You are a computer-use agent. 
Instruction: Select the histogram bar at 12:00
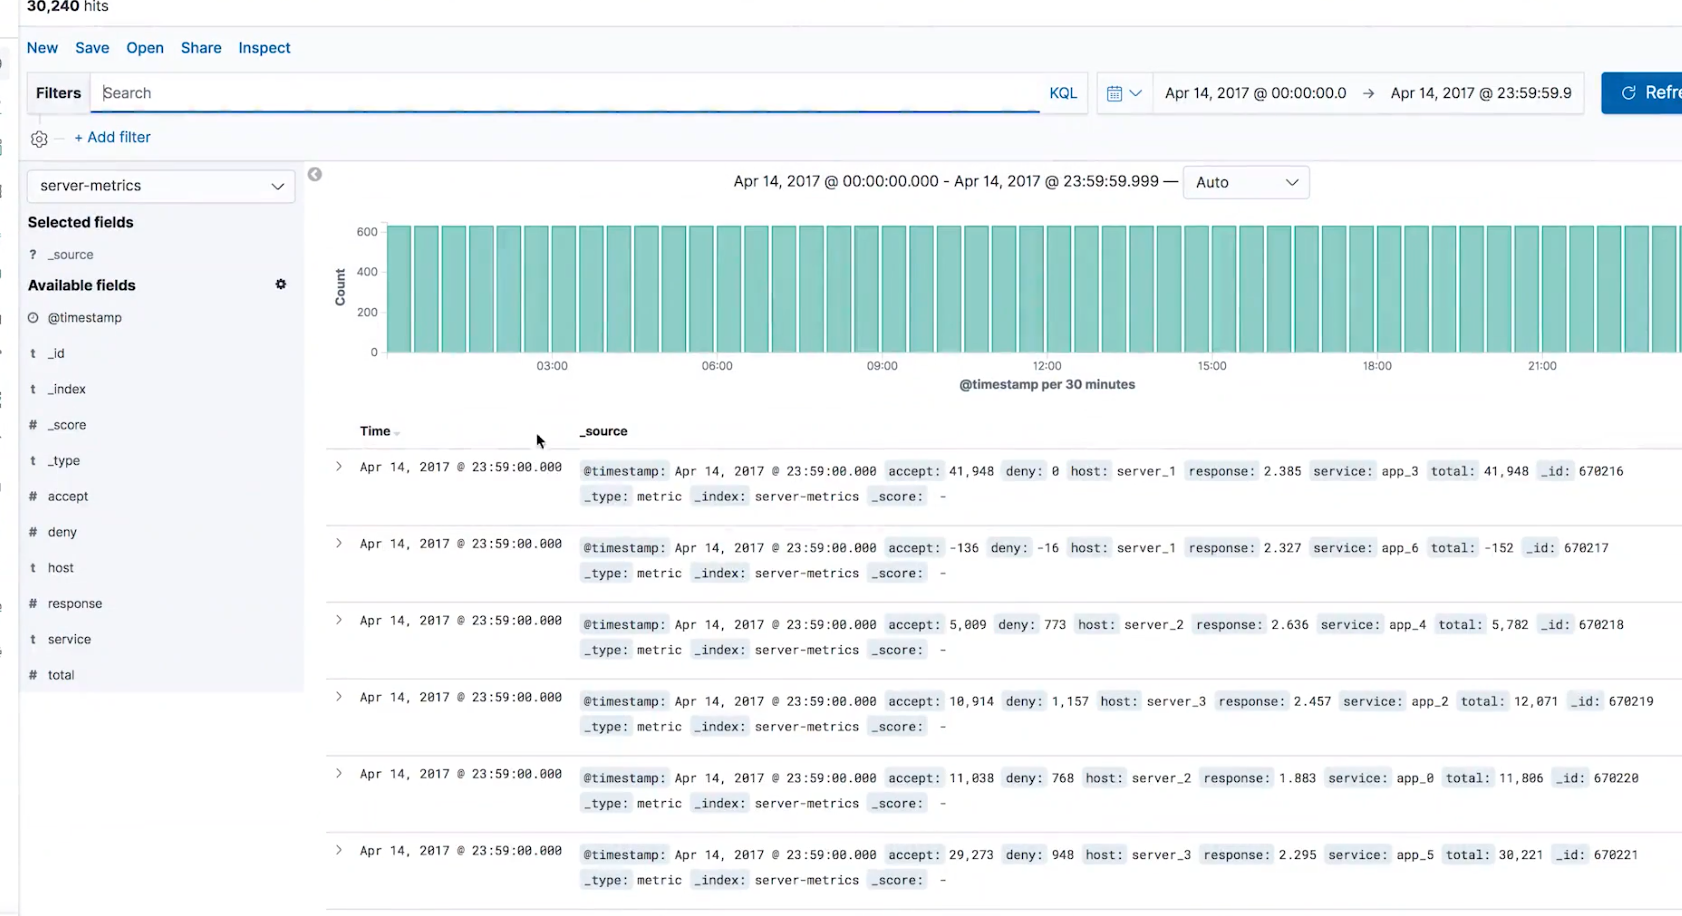click(x=1059, y=289)
